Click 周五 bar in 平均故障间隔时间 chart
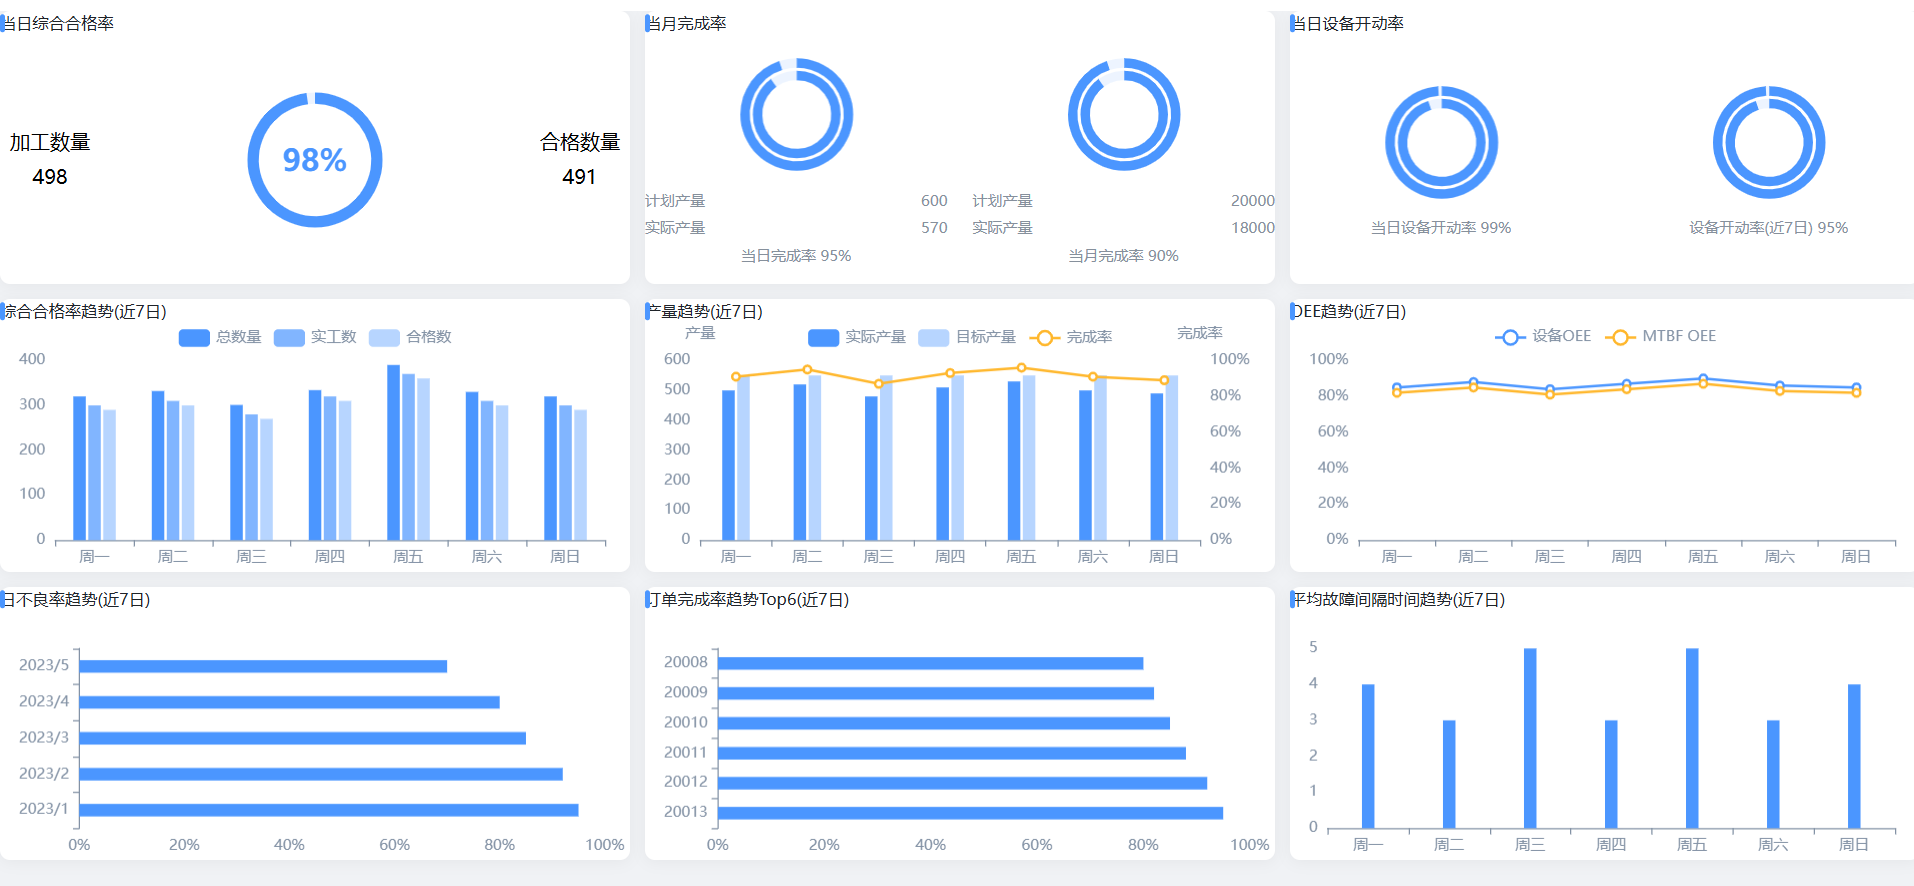Image resolution: width=1914 pixels, height=886 pixels. 1692,738
